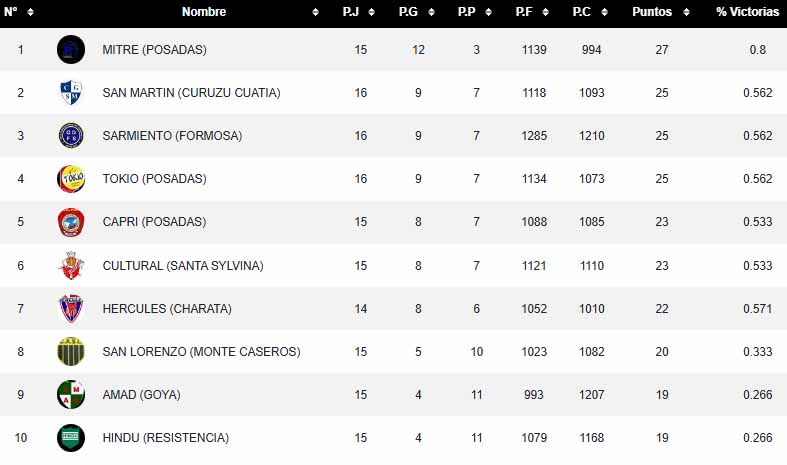Click the Puntos column header
This screenshot has height=465, width=787.
click(652, 12)
